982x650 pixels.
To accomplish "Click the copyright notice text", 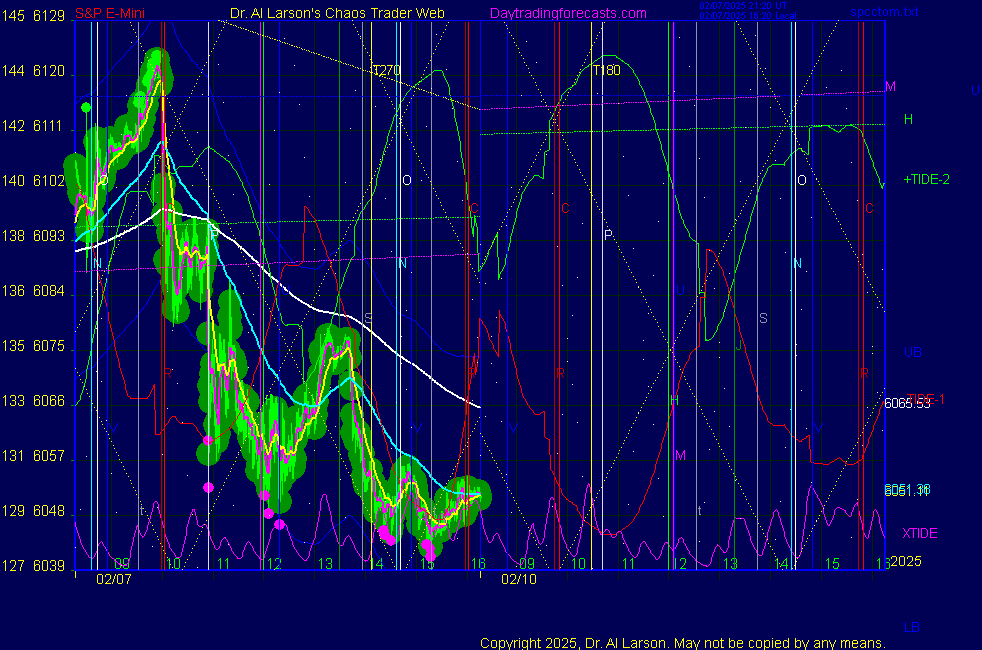I will click(682, 642).
